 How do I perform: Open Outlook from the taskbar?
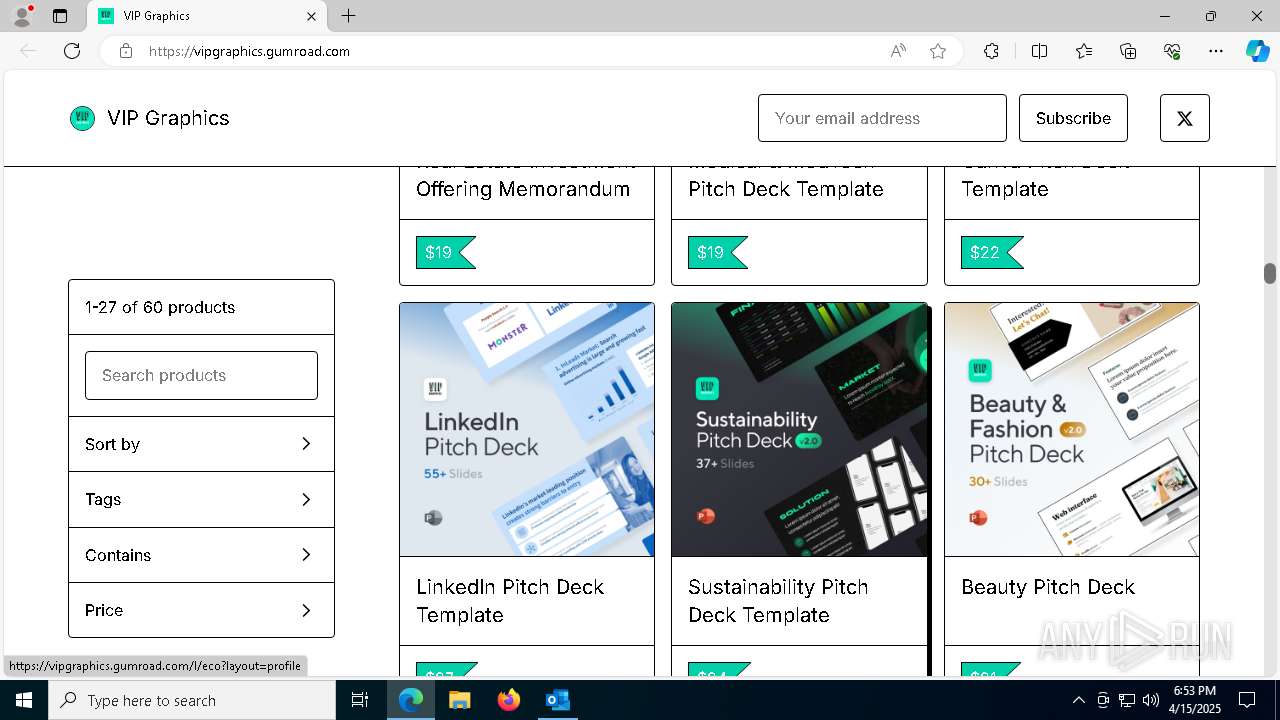coord(557,700)
